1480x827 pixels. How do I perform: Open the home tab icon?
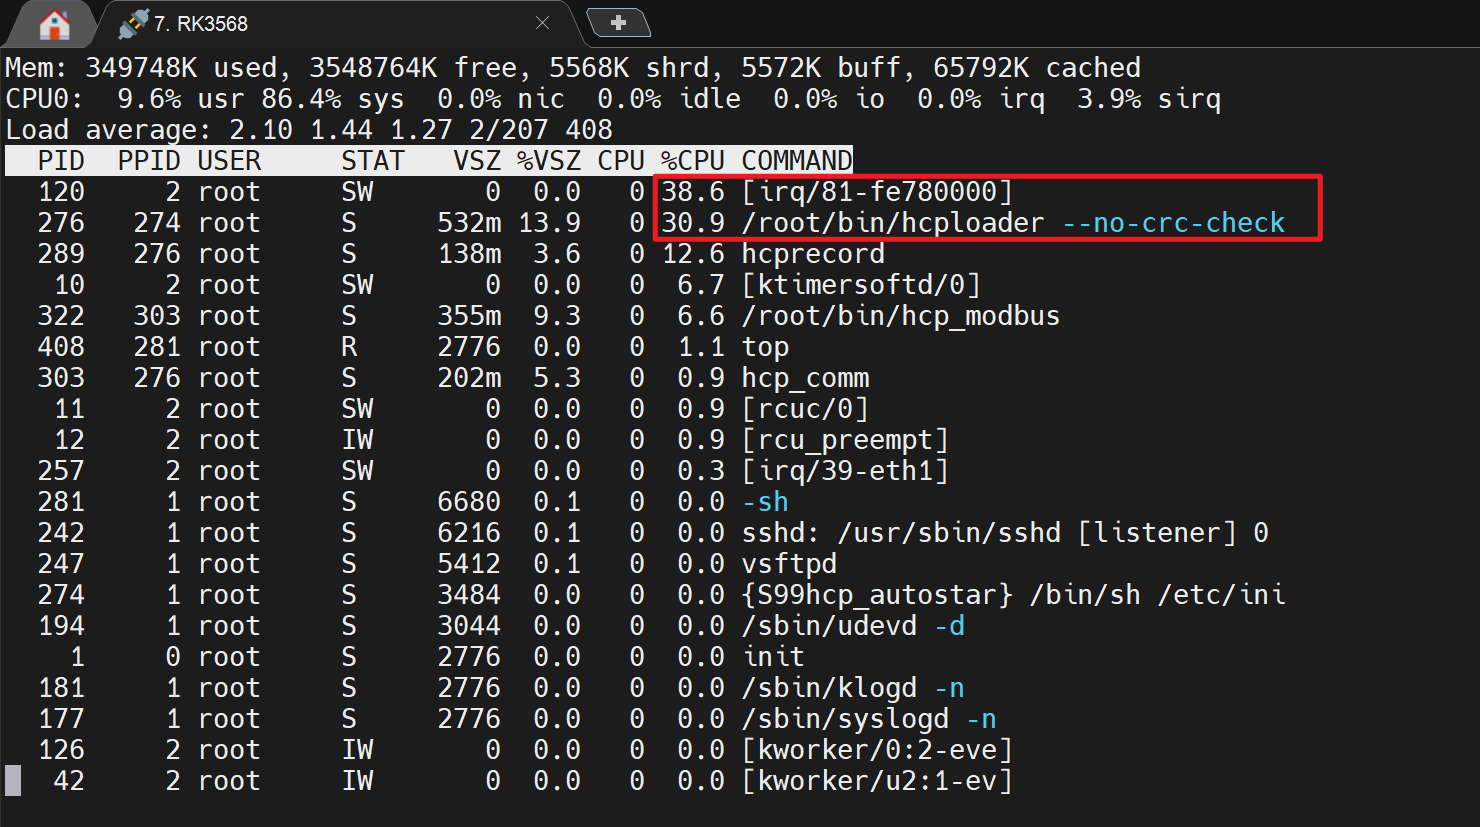pyautogui.click(x=54, y=24)
